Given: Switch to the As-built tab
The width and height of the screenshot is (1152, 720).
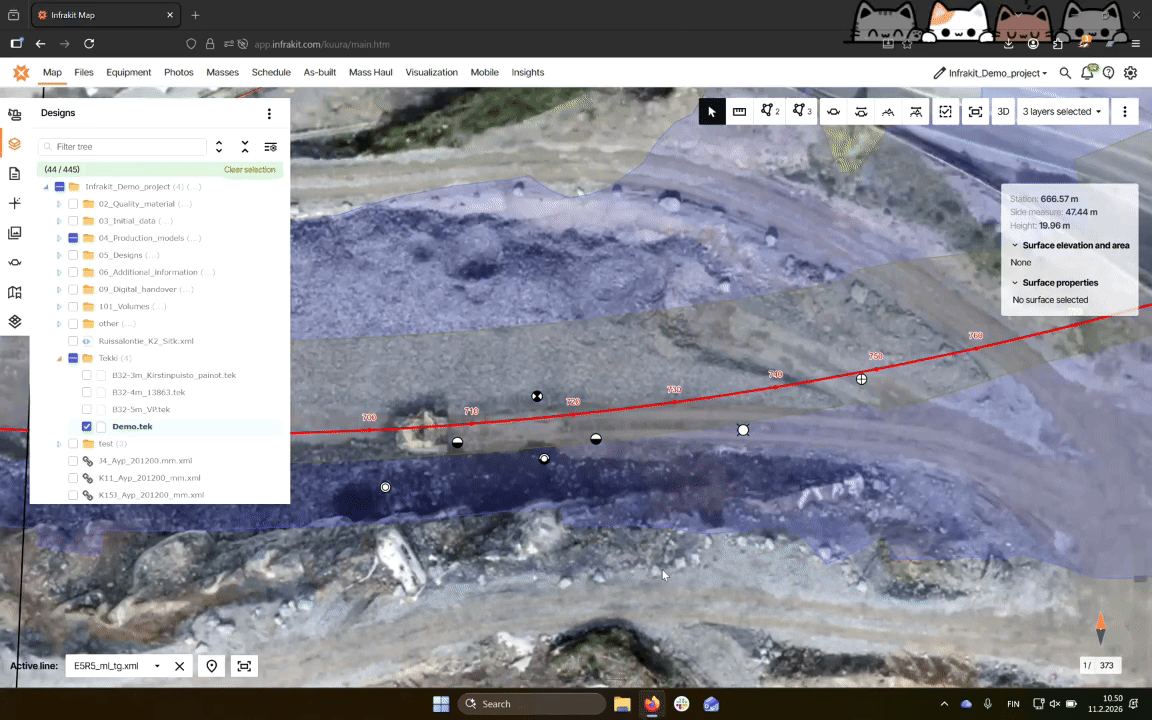Looking at the screenshot, I should coord(319,72).
